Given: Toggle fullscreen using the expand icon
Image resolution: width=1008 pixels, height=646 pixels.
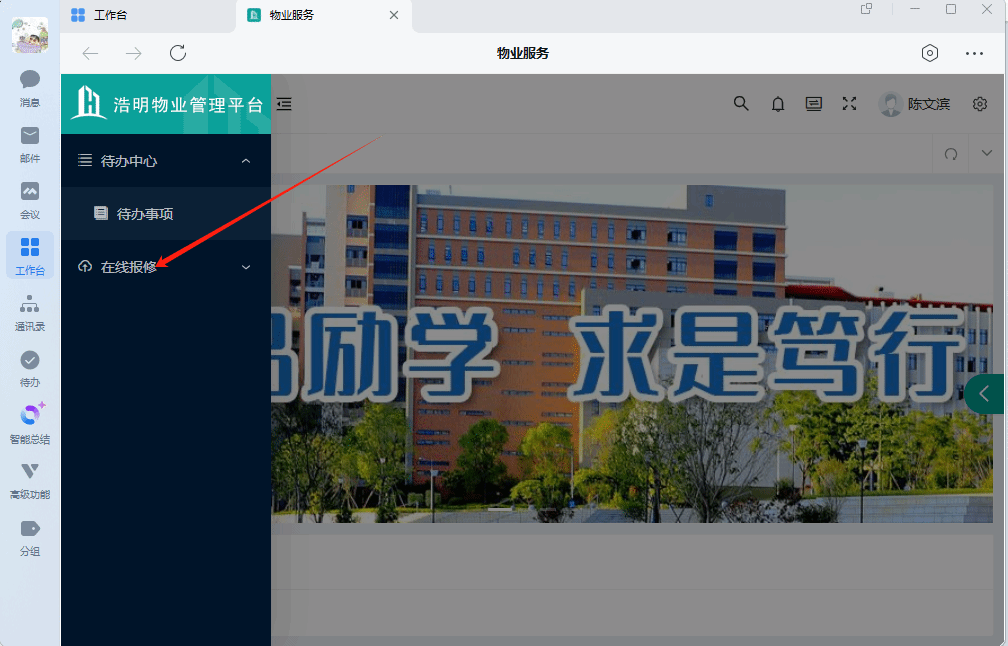Looking at the screenshot, I should [850, 103].
